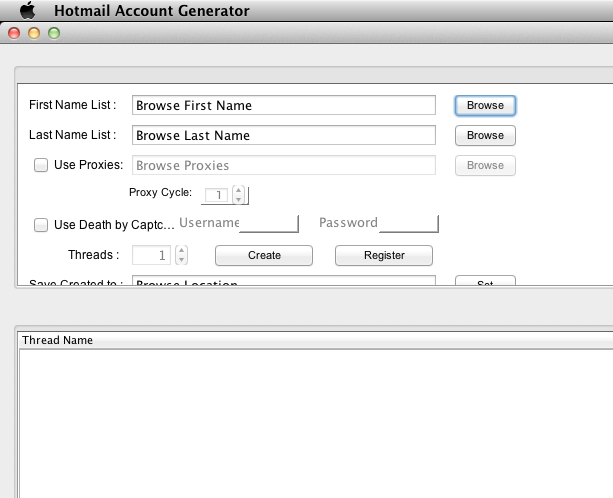
Task: Enable the Use Proxies checkbox
Action: click(x=41, y=165)
